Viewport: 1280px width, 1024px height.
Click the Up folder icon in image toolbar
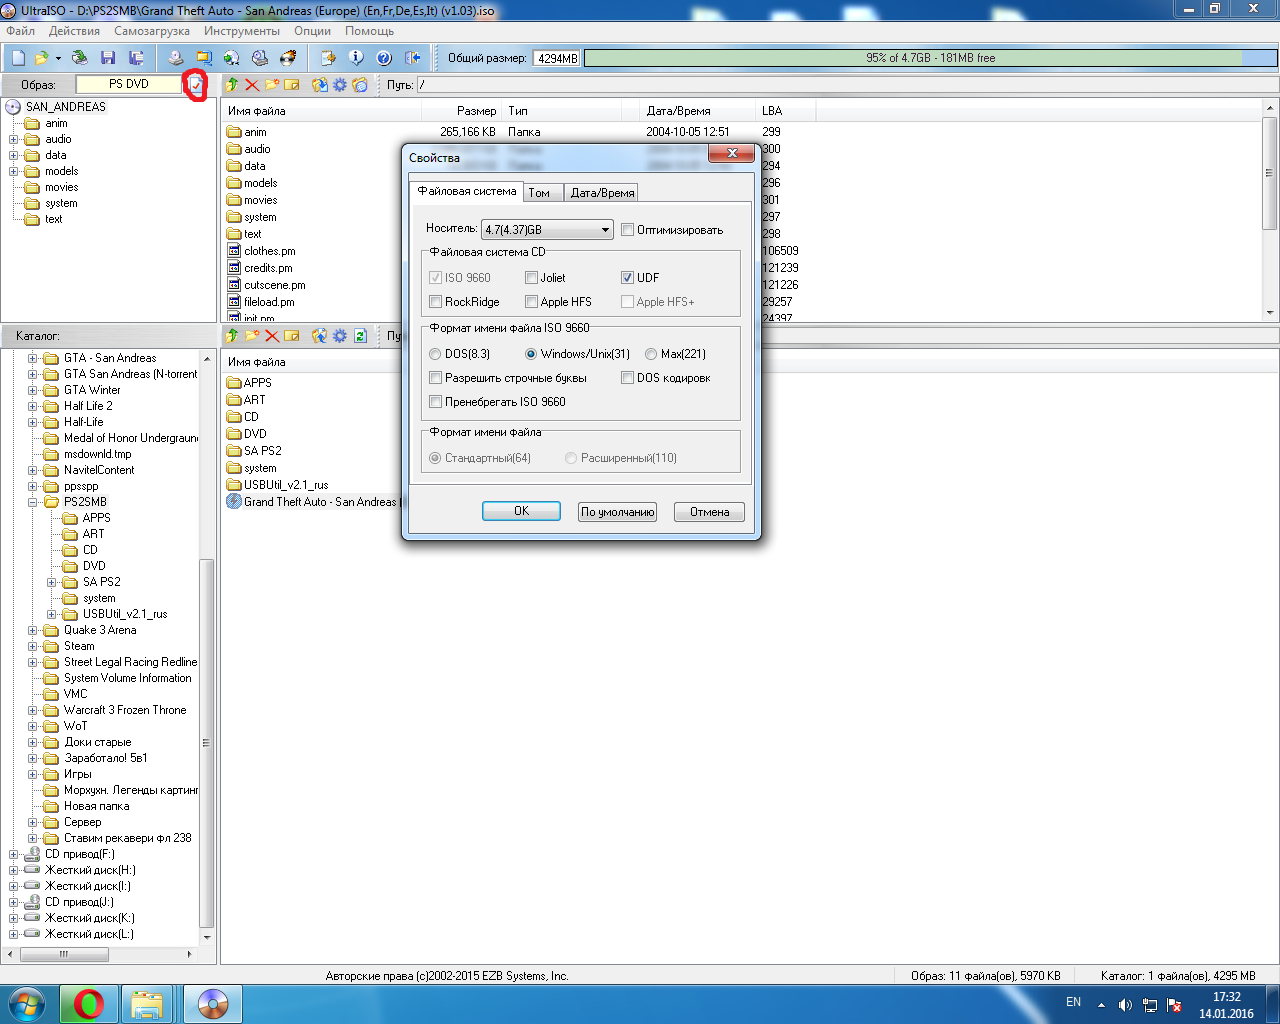(232, 85)
